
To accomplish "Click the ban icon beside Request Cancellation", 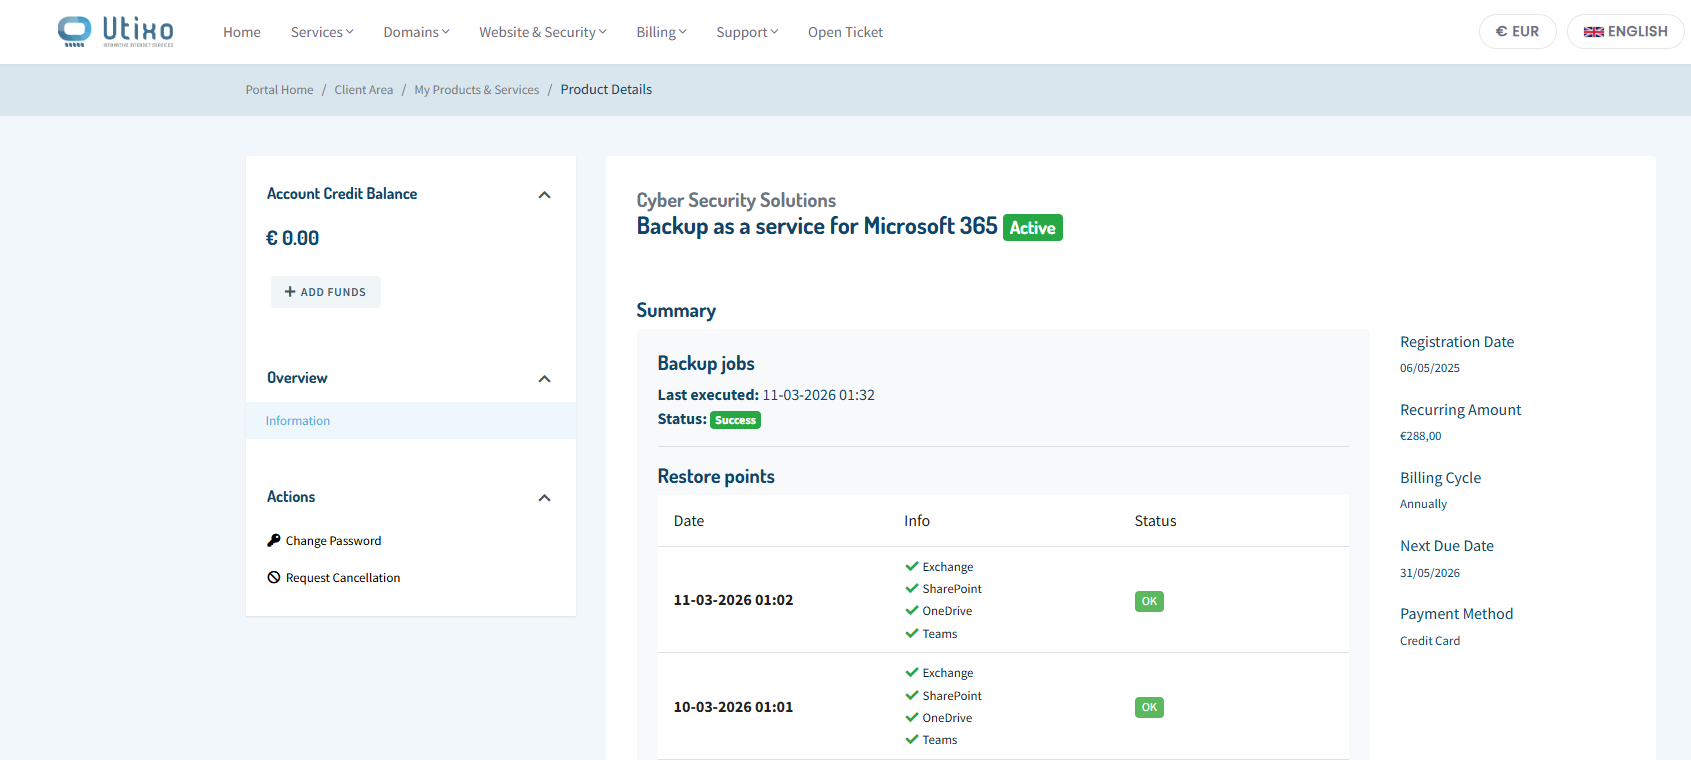I will pyautogui.click(x=273, y=577).
